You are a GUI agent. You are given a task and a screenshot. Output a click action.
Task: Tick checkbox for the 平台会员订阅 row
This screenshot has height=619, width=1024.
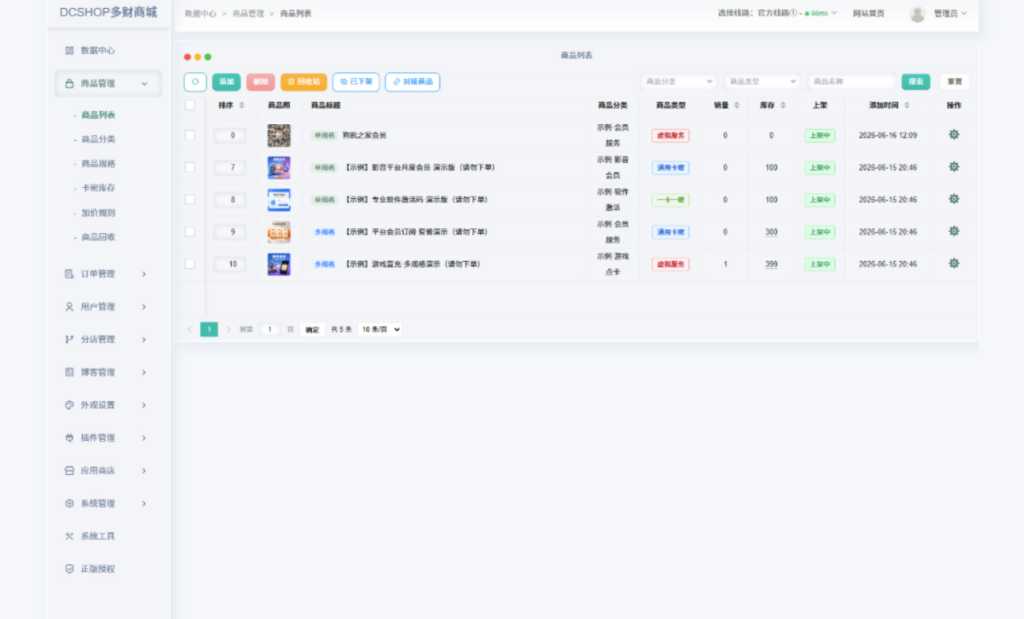coord(190,232)
